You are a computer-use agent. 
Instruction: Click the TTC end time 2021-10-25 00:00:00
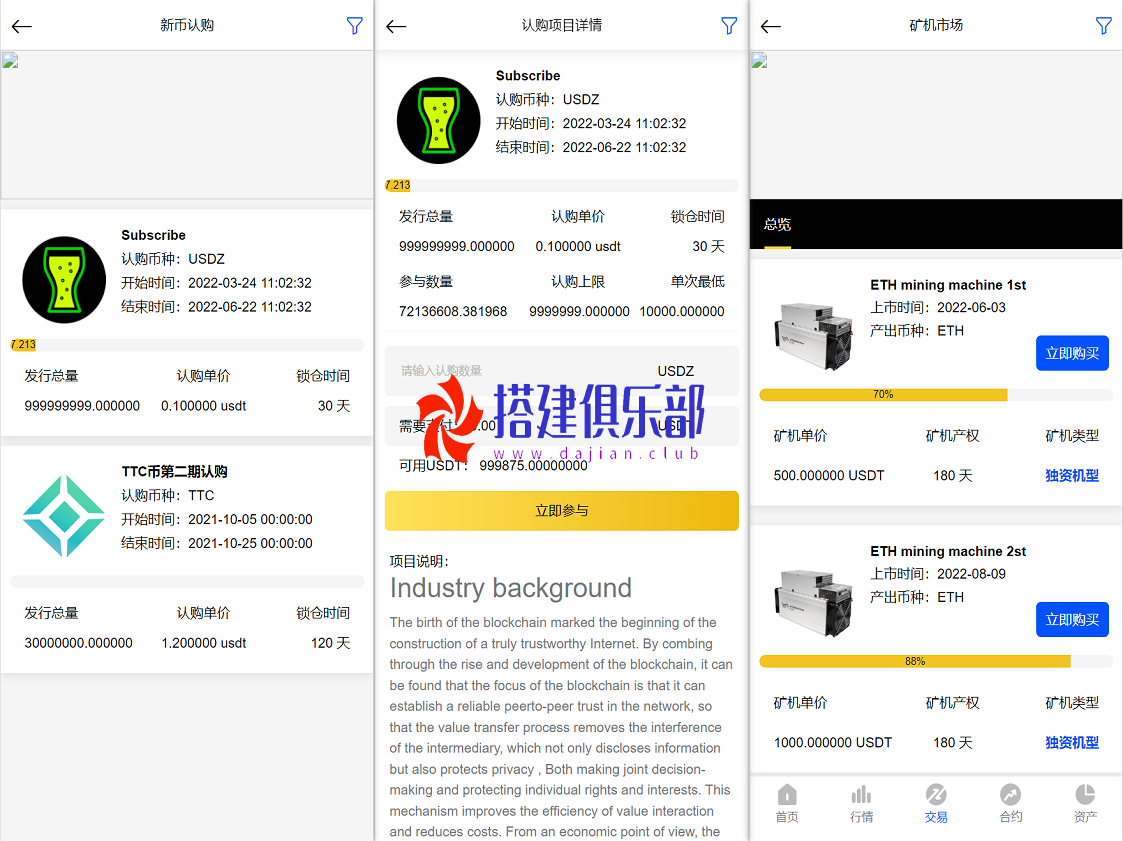click(217, 543)
